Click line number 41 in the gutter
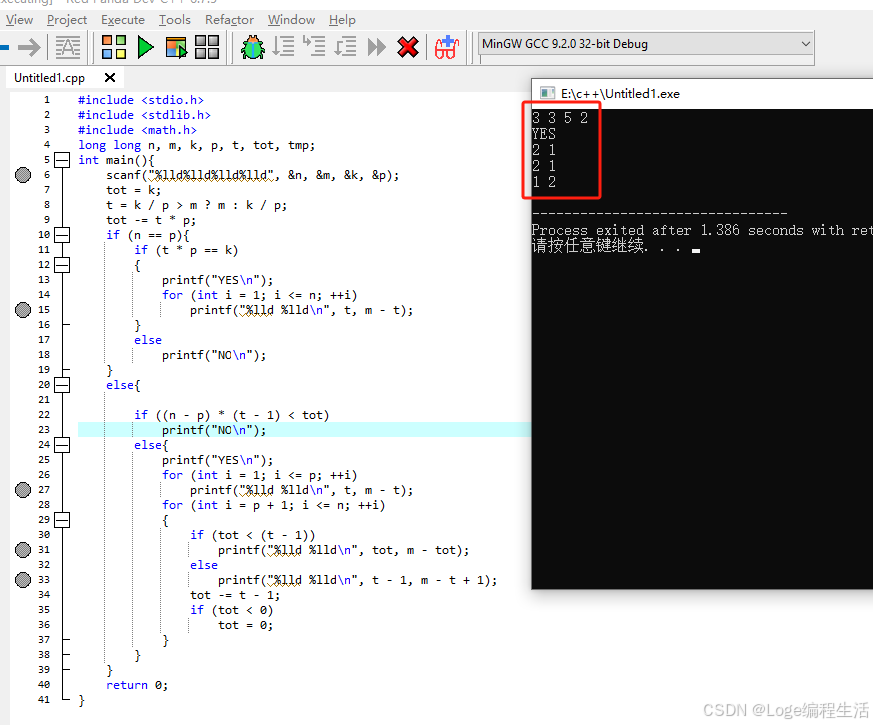Screen dimensions: 873x725 coord(44,699)
